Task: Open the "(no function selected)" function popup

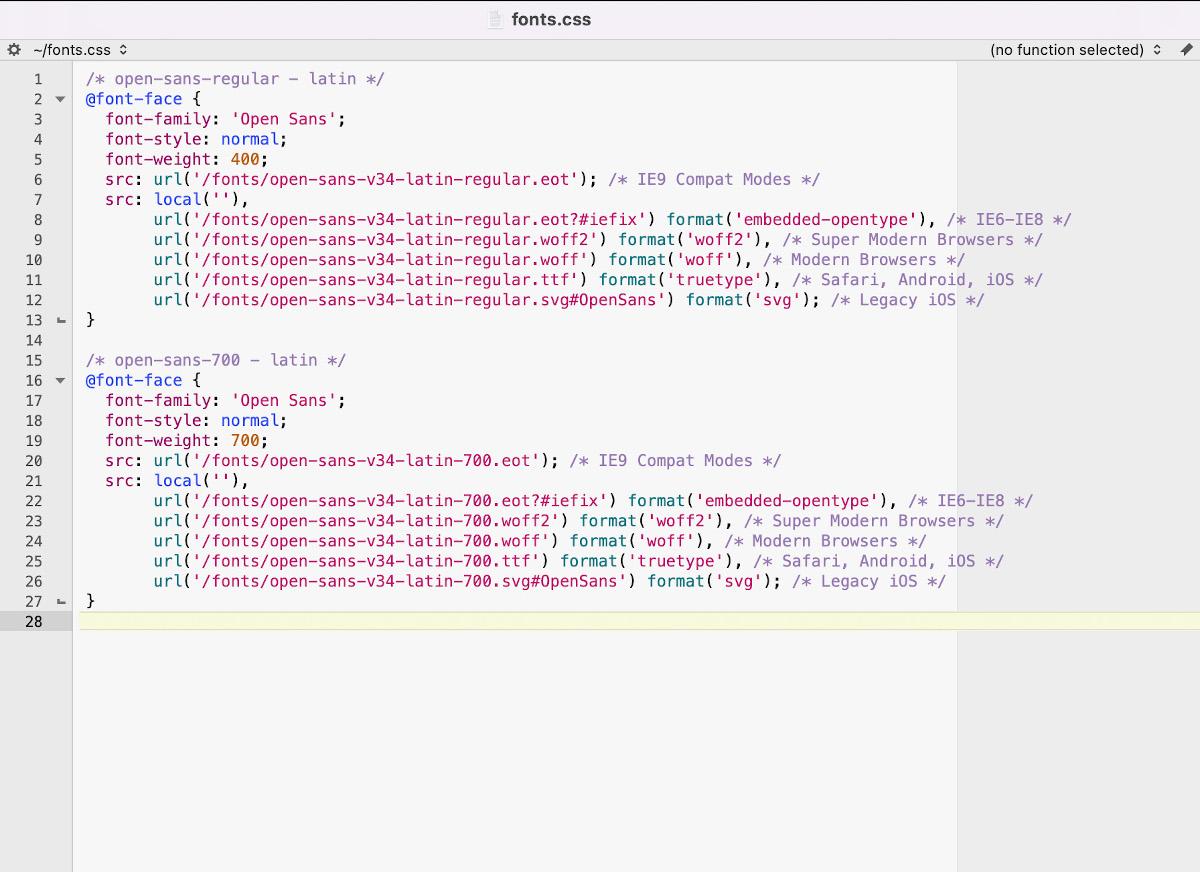Action: click(1075, 49)
